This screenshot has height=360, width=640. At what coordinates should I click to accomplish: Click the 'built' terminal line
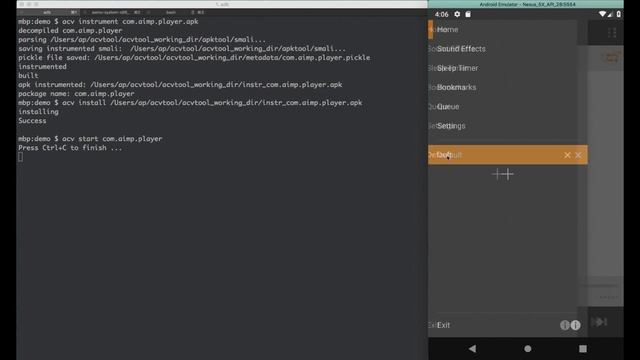coord(28,76)
